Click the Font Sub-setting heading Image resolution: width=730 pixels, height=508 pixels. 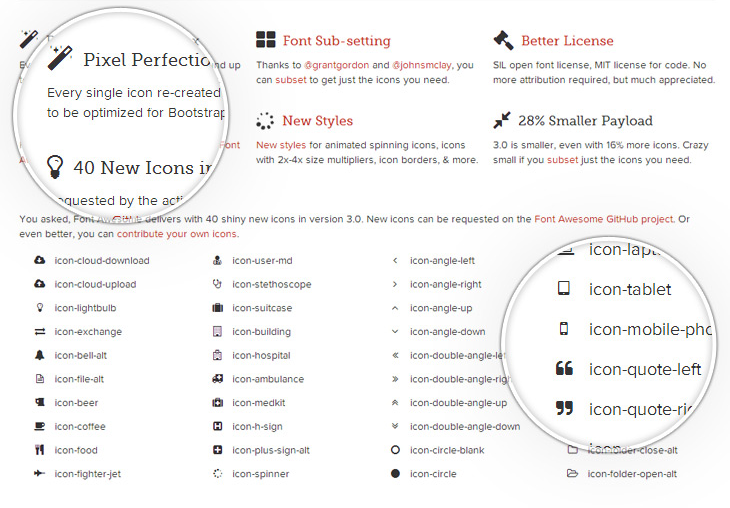pos(337,41)
